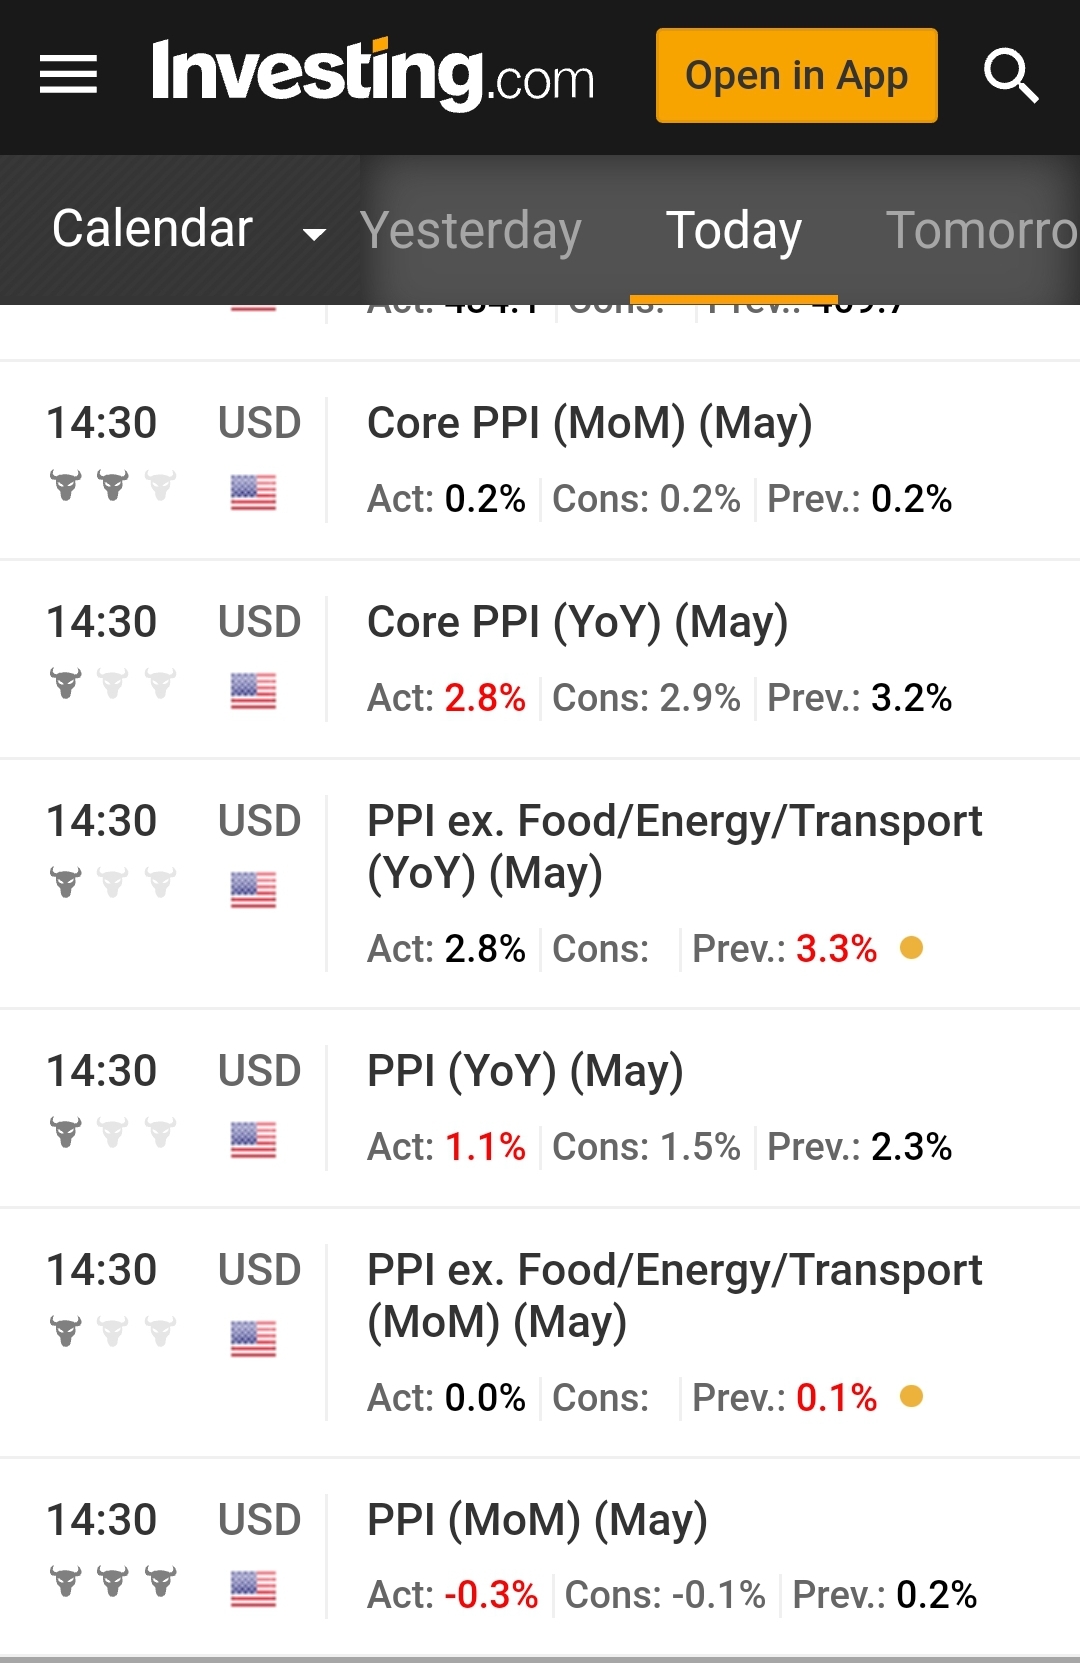Tap bull volatility icons for PPI (MoM)
Viewport: 1080px width, 1678px height.
112,1582
